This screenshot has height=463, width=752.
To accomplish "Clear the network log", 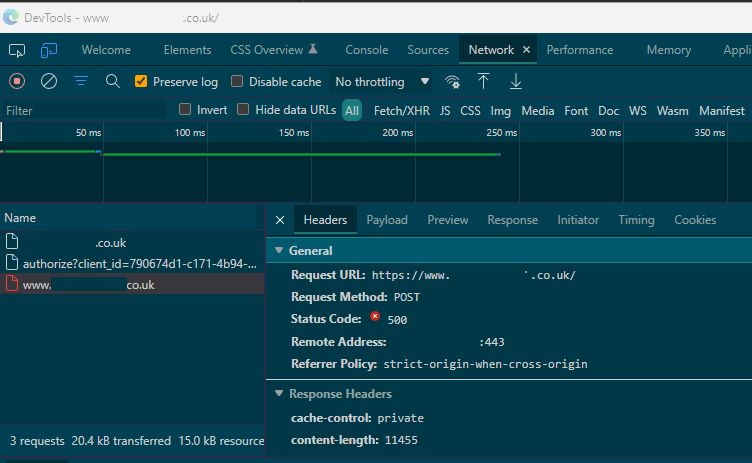I will pos(48,82).
